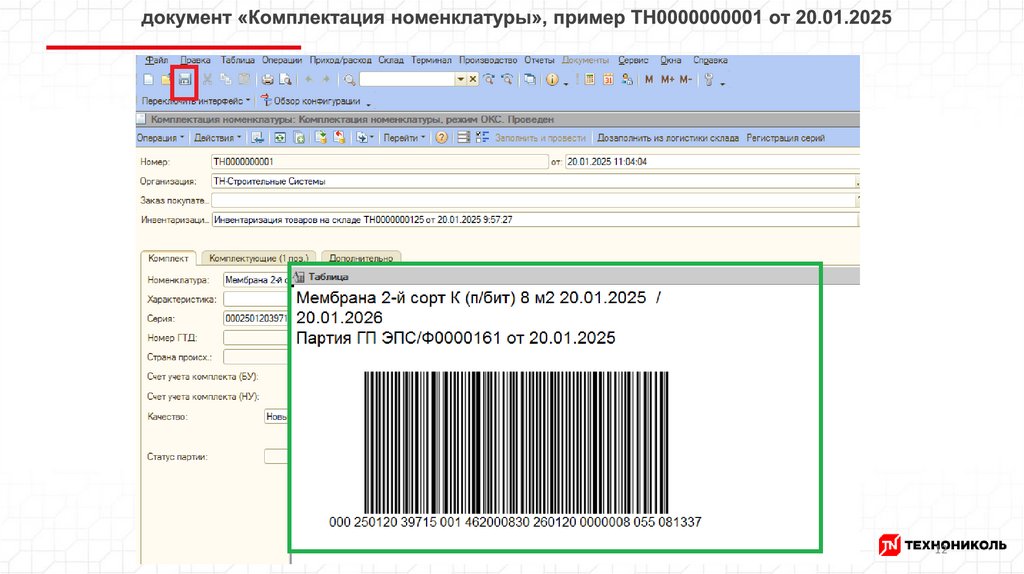Open the Перейти dropdown menu
1024x574 pixels.
point(404,138)
